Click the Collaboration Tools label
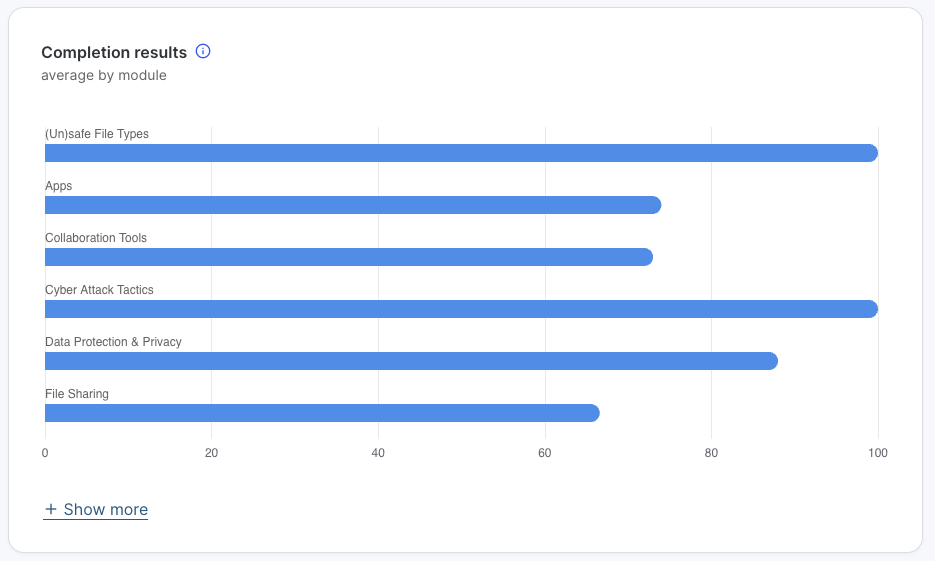This screenshot has height=561, width=935. click(x=96, y=238)
